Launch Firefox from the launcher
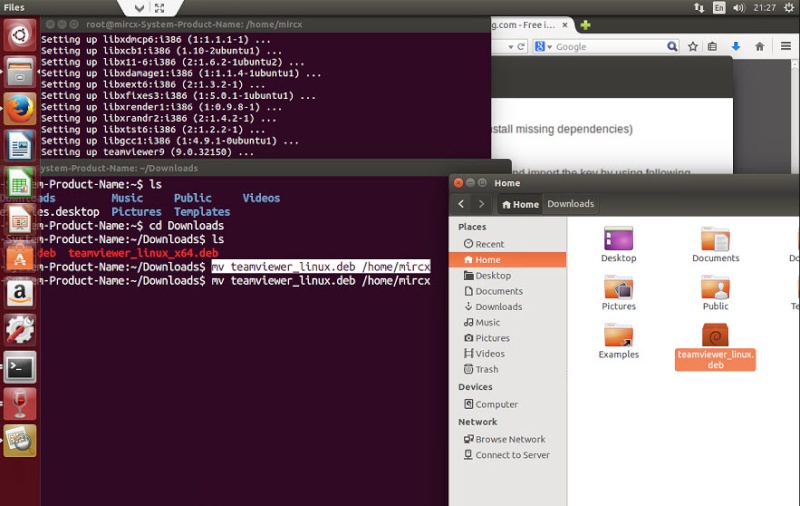800x506 pixels. 20,109
